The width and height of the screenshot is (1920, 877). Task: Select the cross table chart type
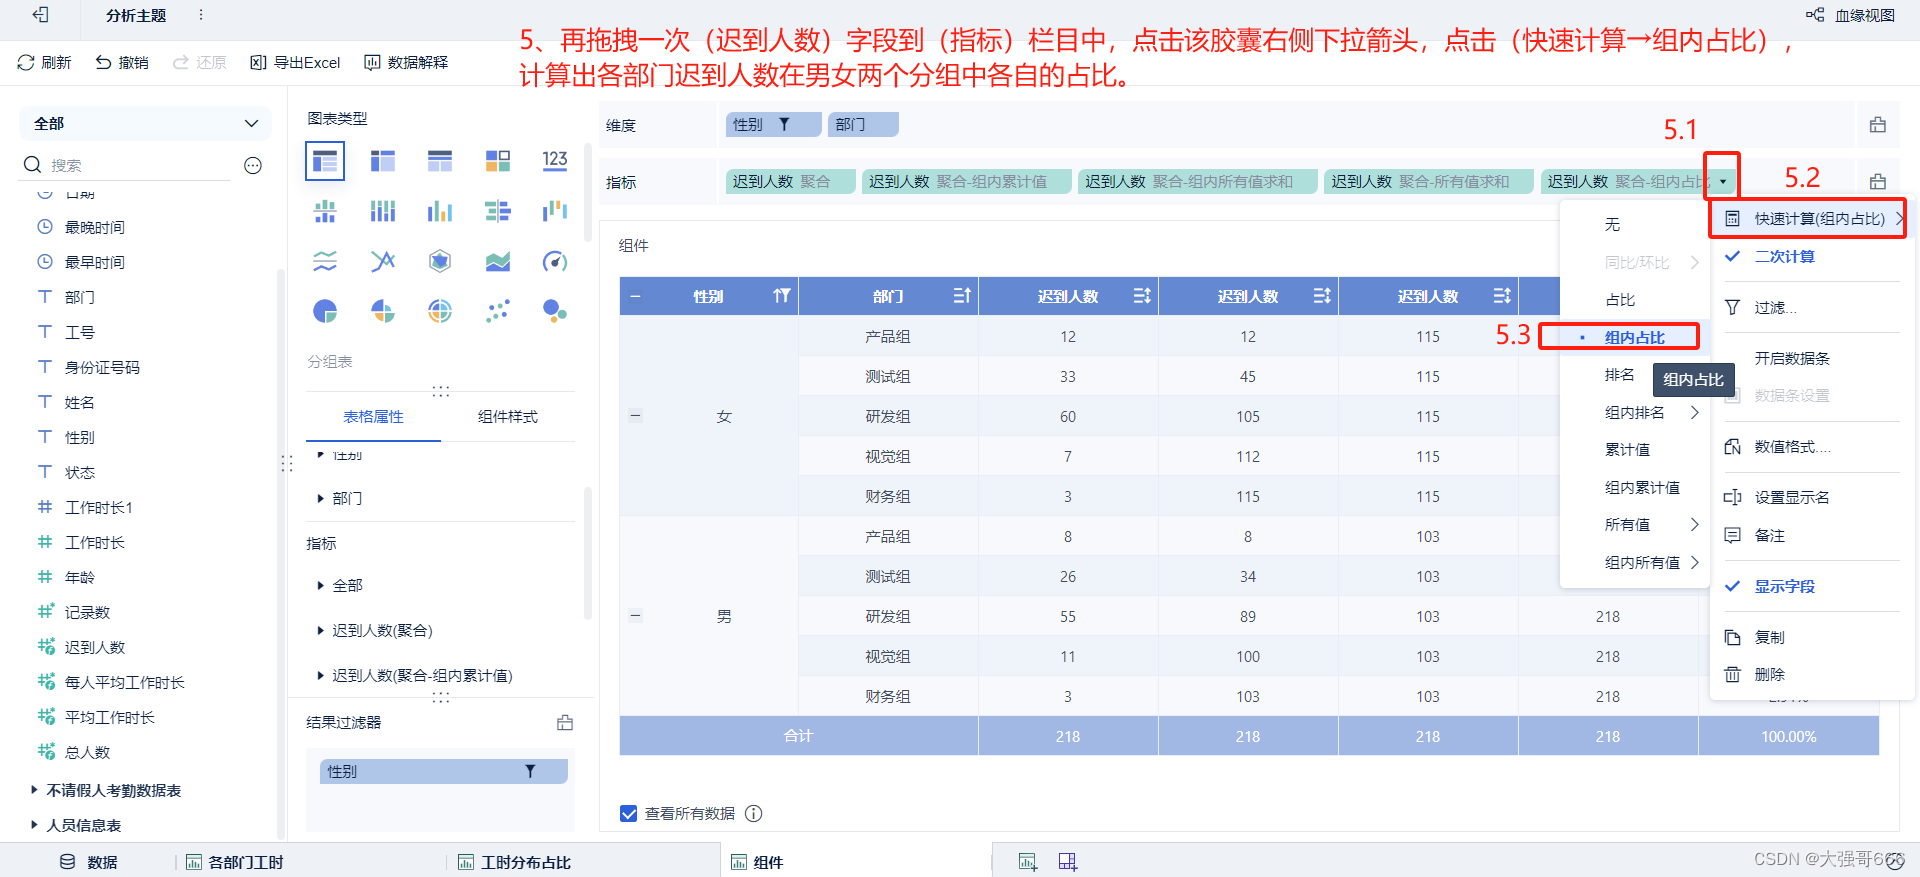pos(382,161)
